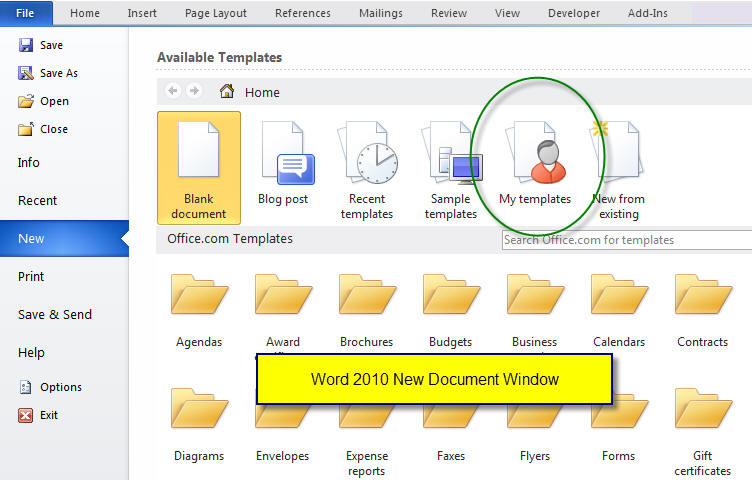Open the Gift certificates folder
The width and height of the screenshot is (752, 480).
click(703, 408)
